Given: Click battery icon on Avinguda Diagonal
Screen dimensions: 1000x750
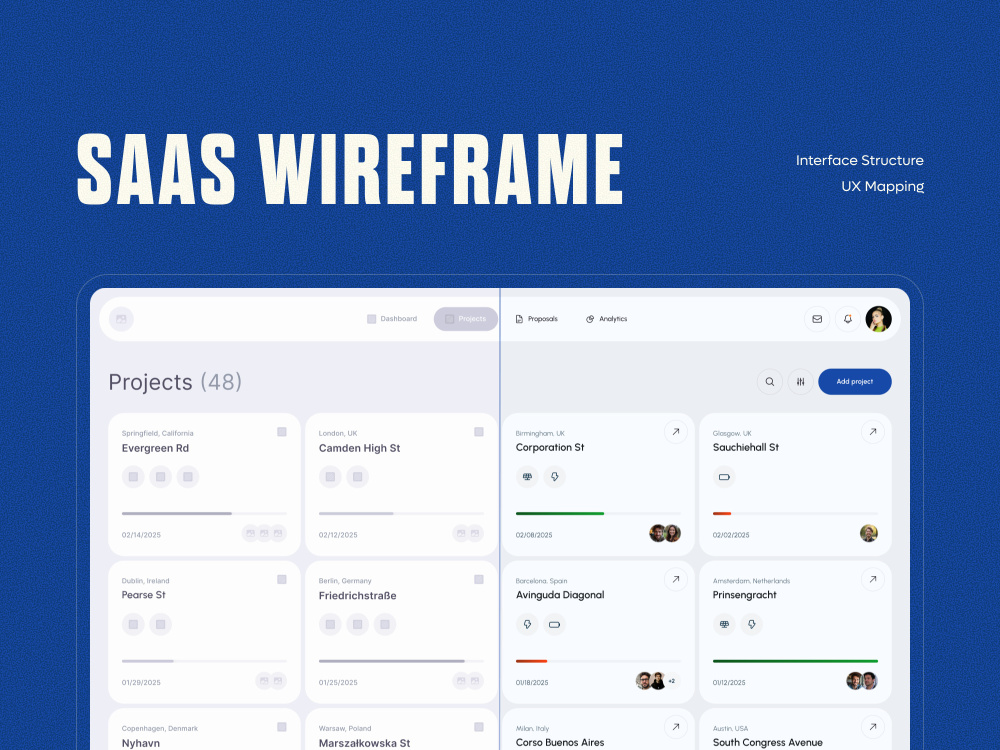Looking at the screenshot, I should pos(555,624).
